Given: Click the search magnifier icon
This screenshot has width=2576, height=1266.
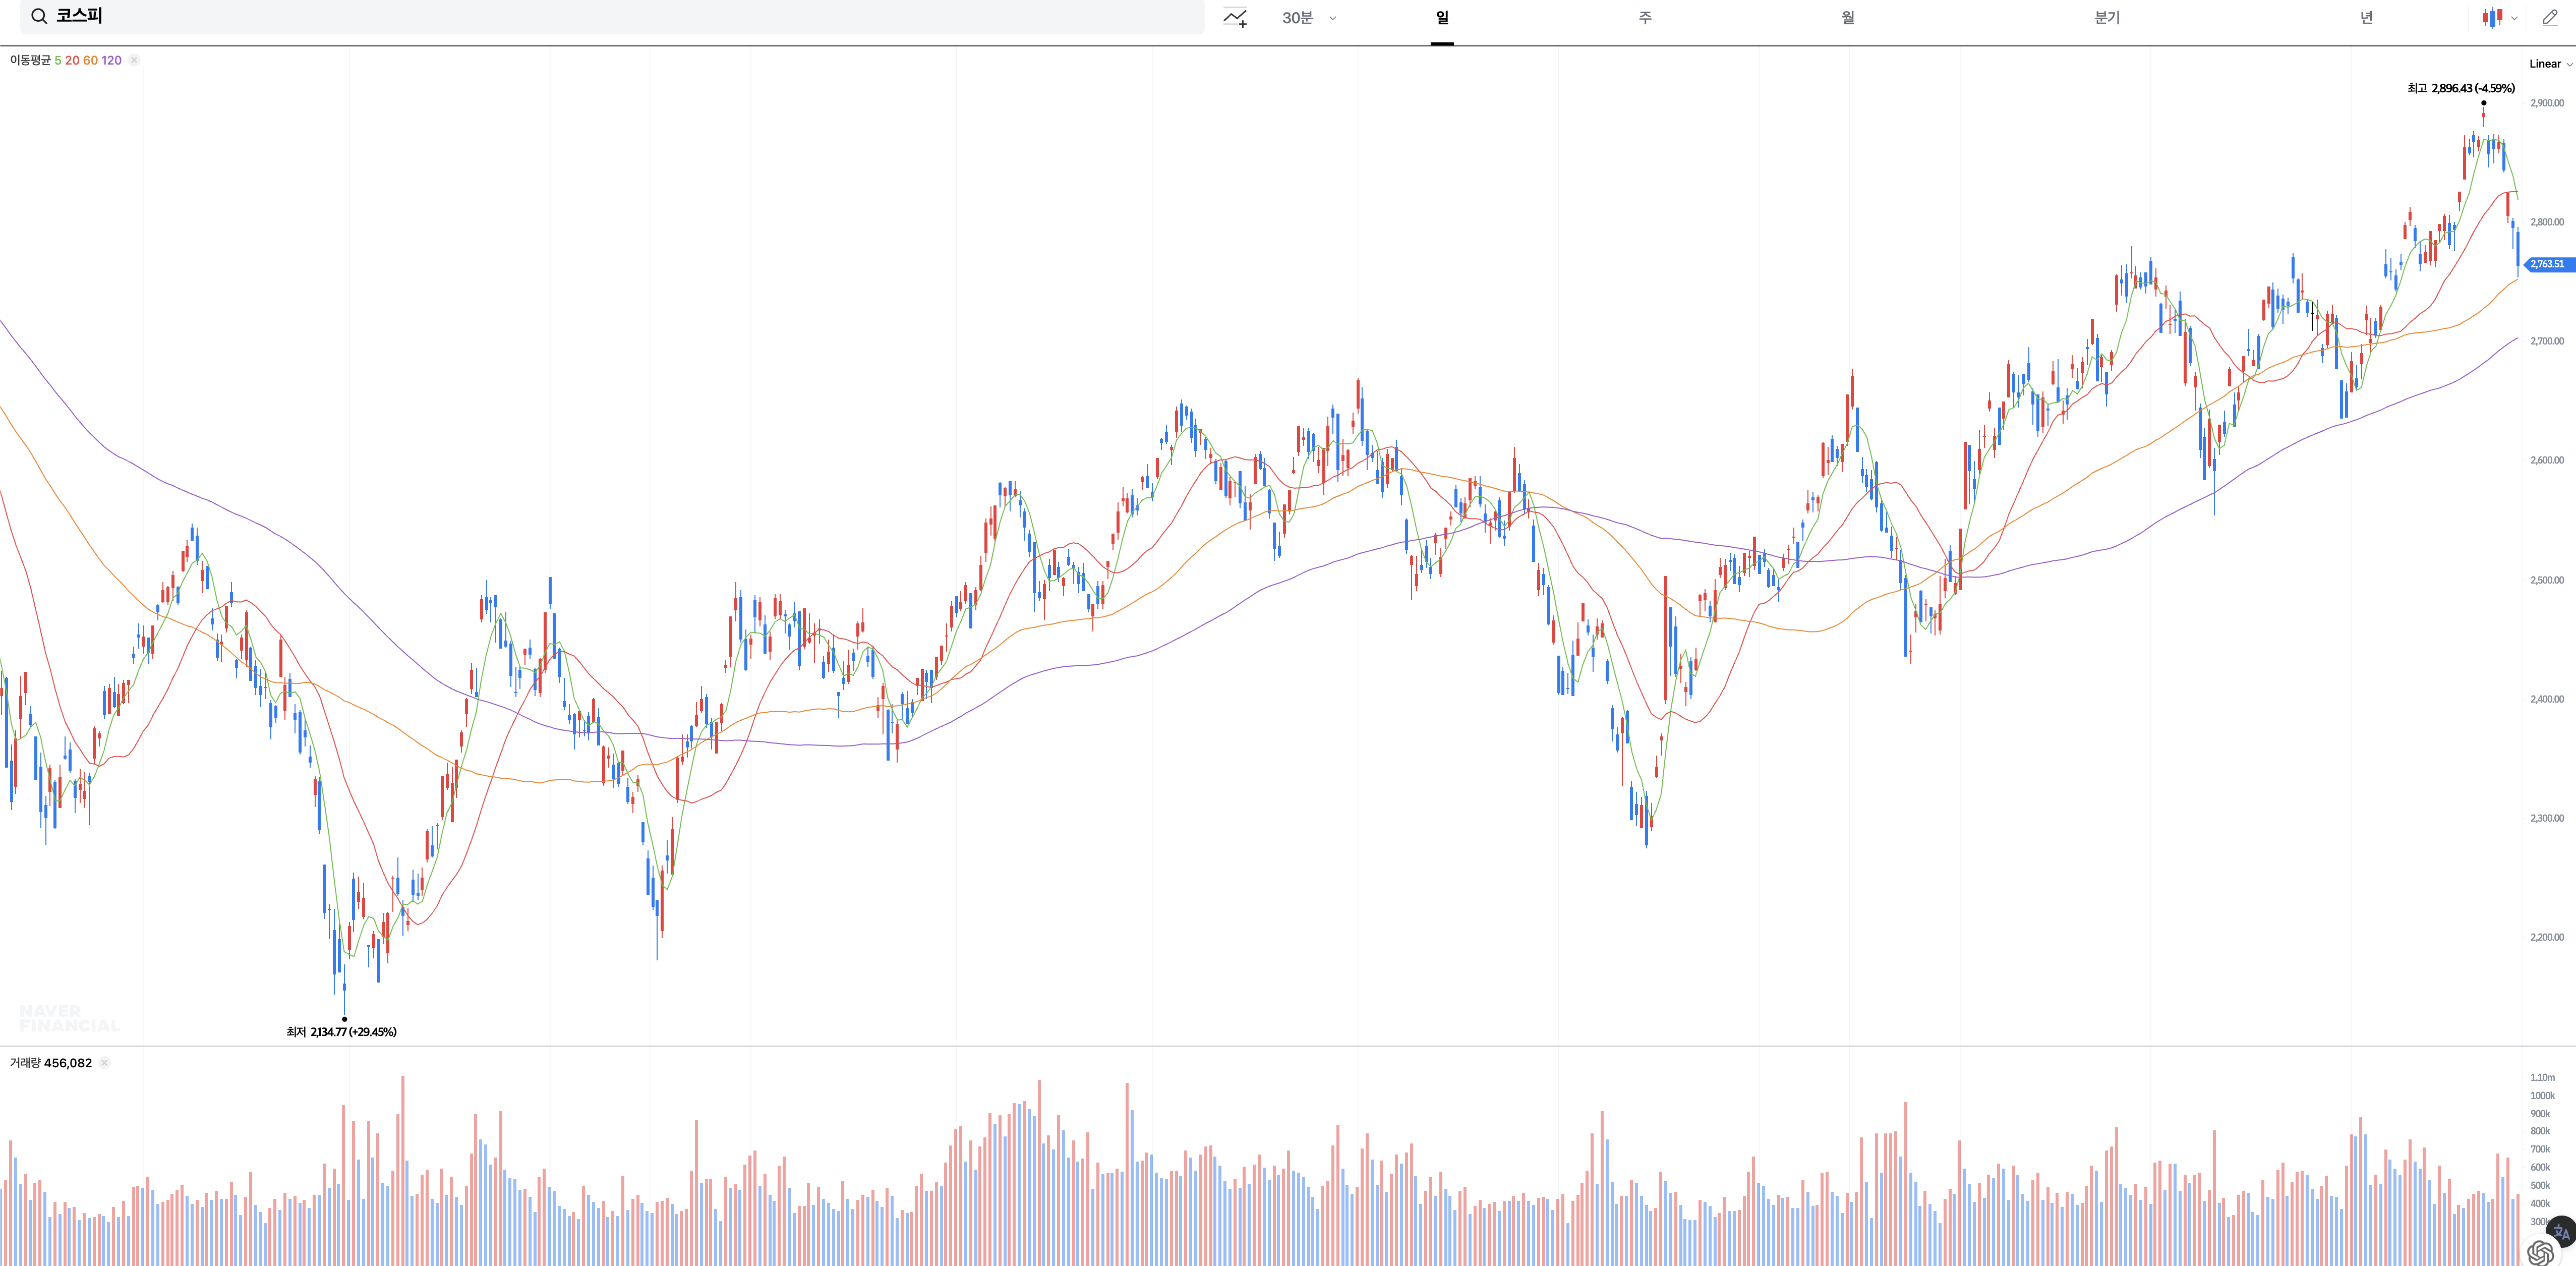Looking at the screenshot, I should [x=39, y=16].
